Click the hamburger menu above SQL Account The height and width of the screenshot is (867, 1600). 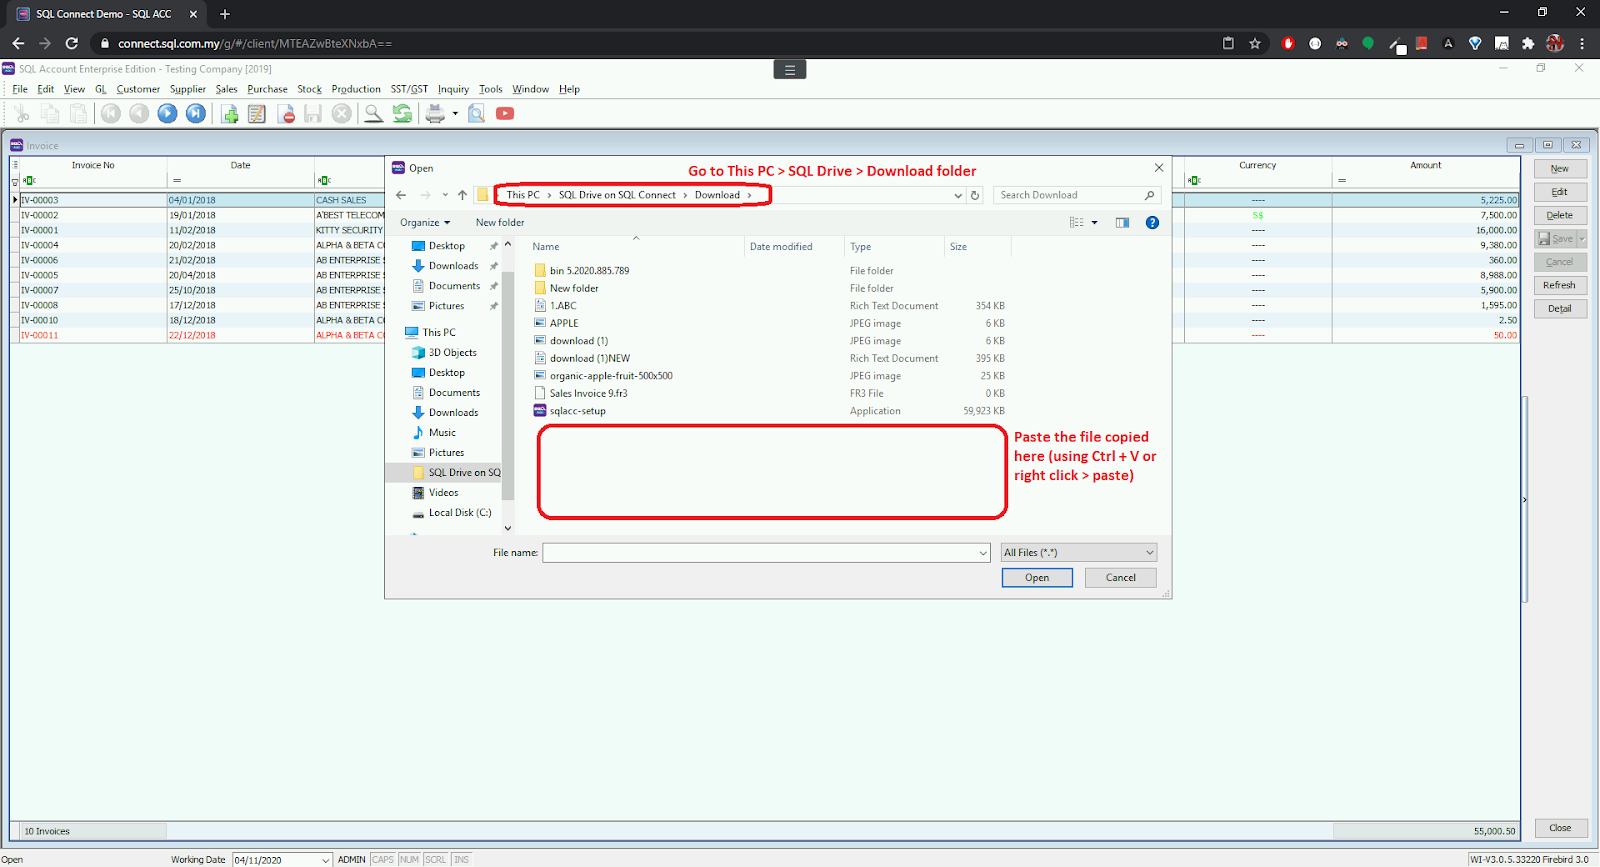(790, 70)
